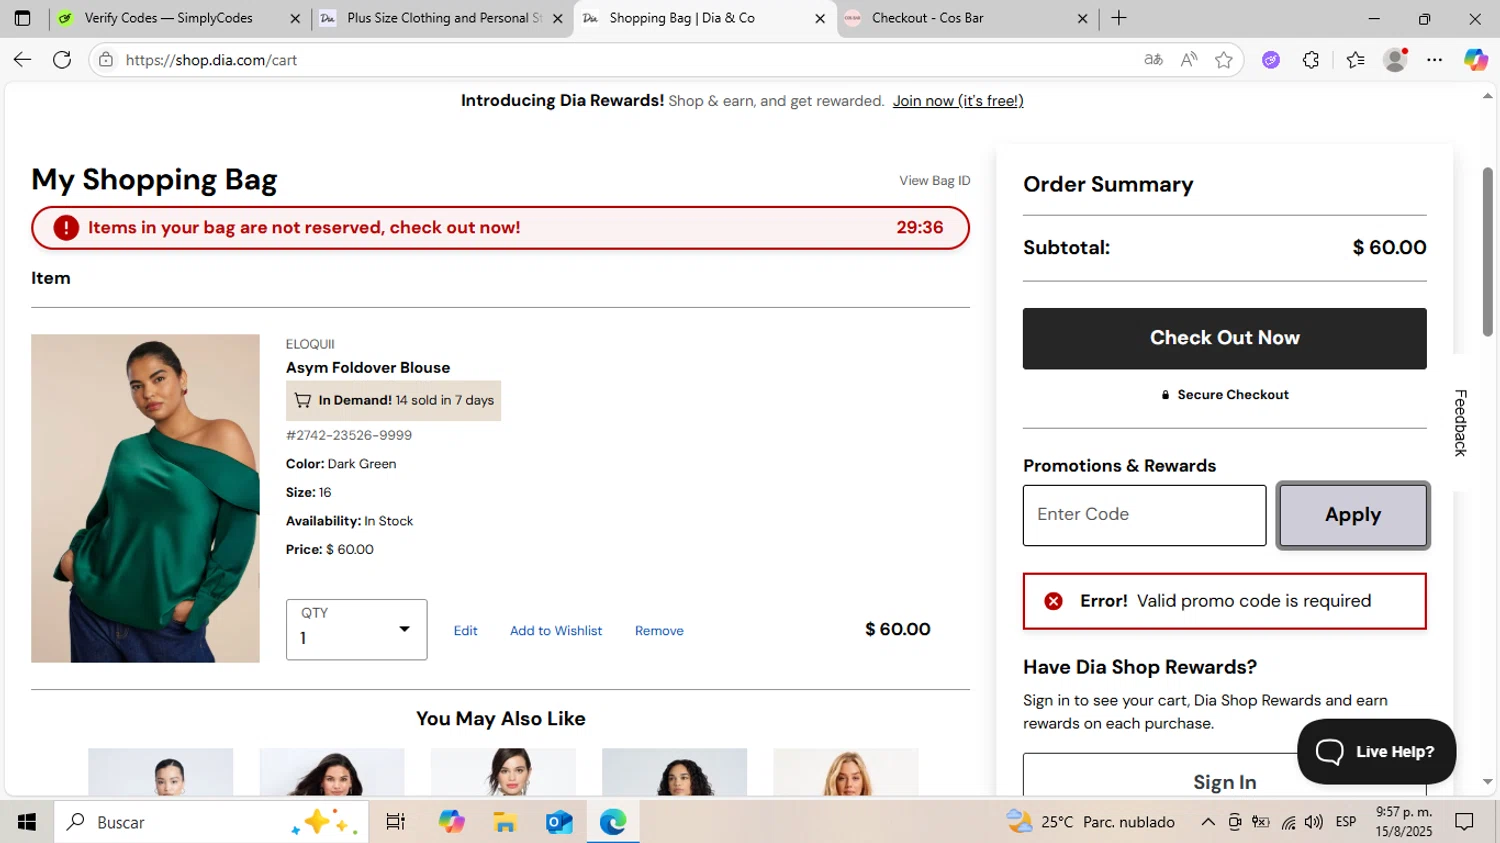The width and height of the screenshot is (1500, 843).
Task: Open the green blouse product image
Action: click(x=145, y=498)
